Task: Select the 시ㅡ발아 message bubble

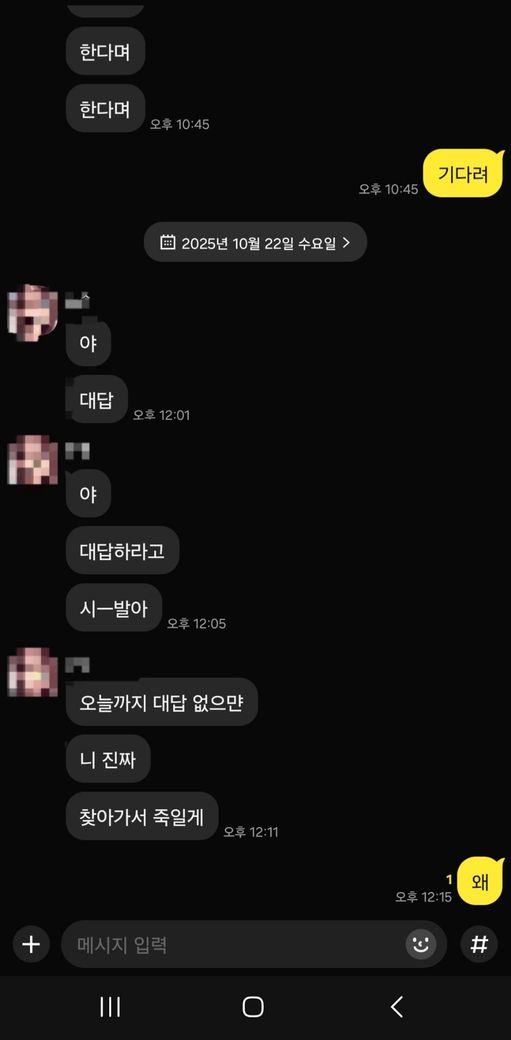Action: [114, 608]
